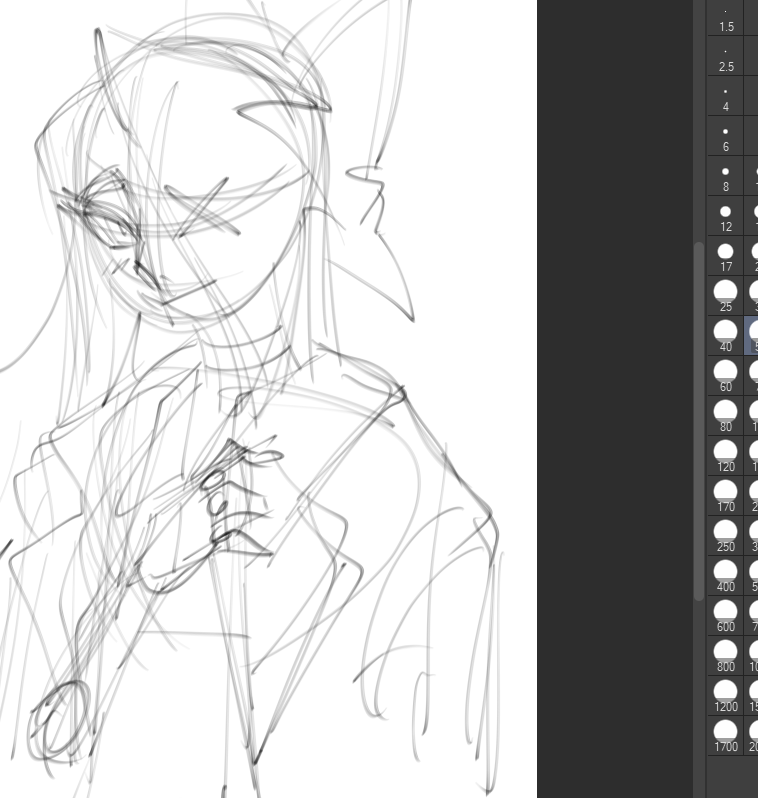Select the 120 brush size preset
The height and width of the screenshot is (798, 758).
(725, 455)
